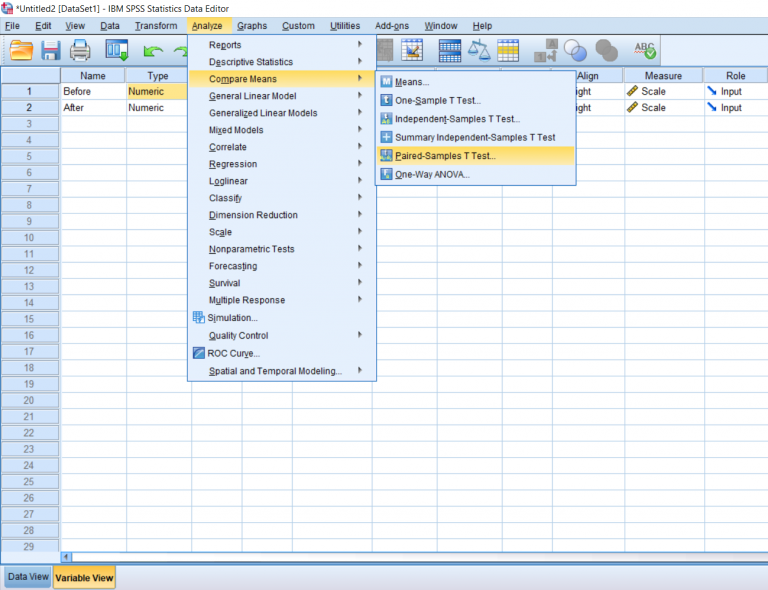
Task: Open the Multiple Response entry
Action: click(x=282, y=300)
